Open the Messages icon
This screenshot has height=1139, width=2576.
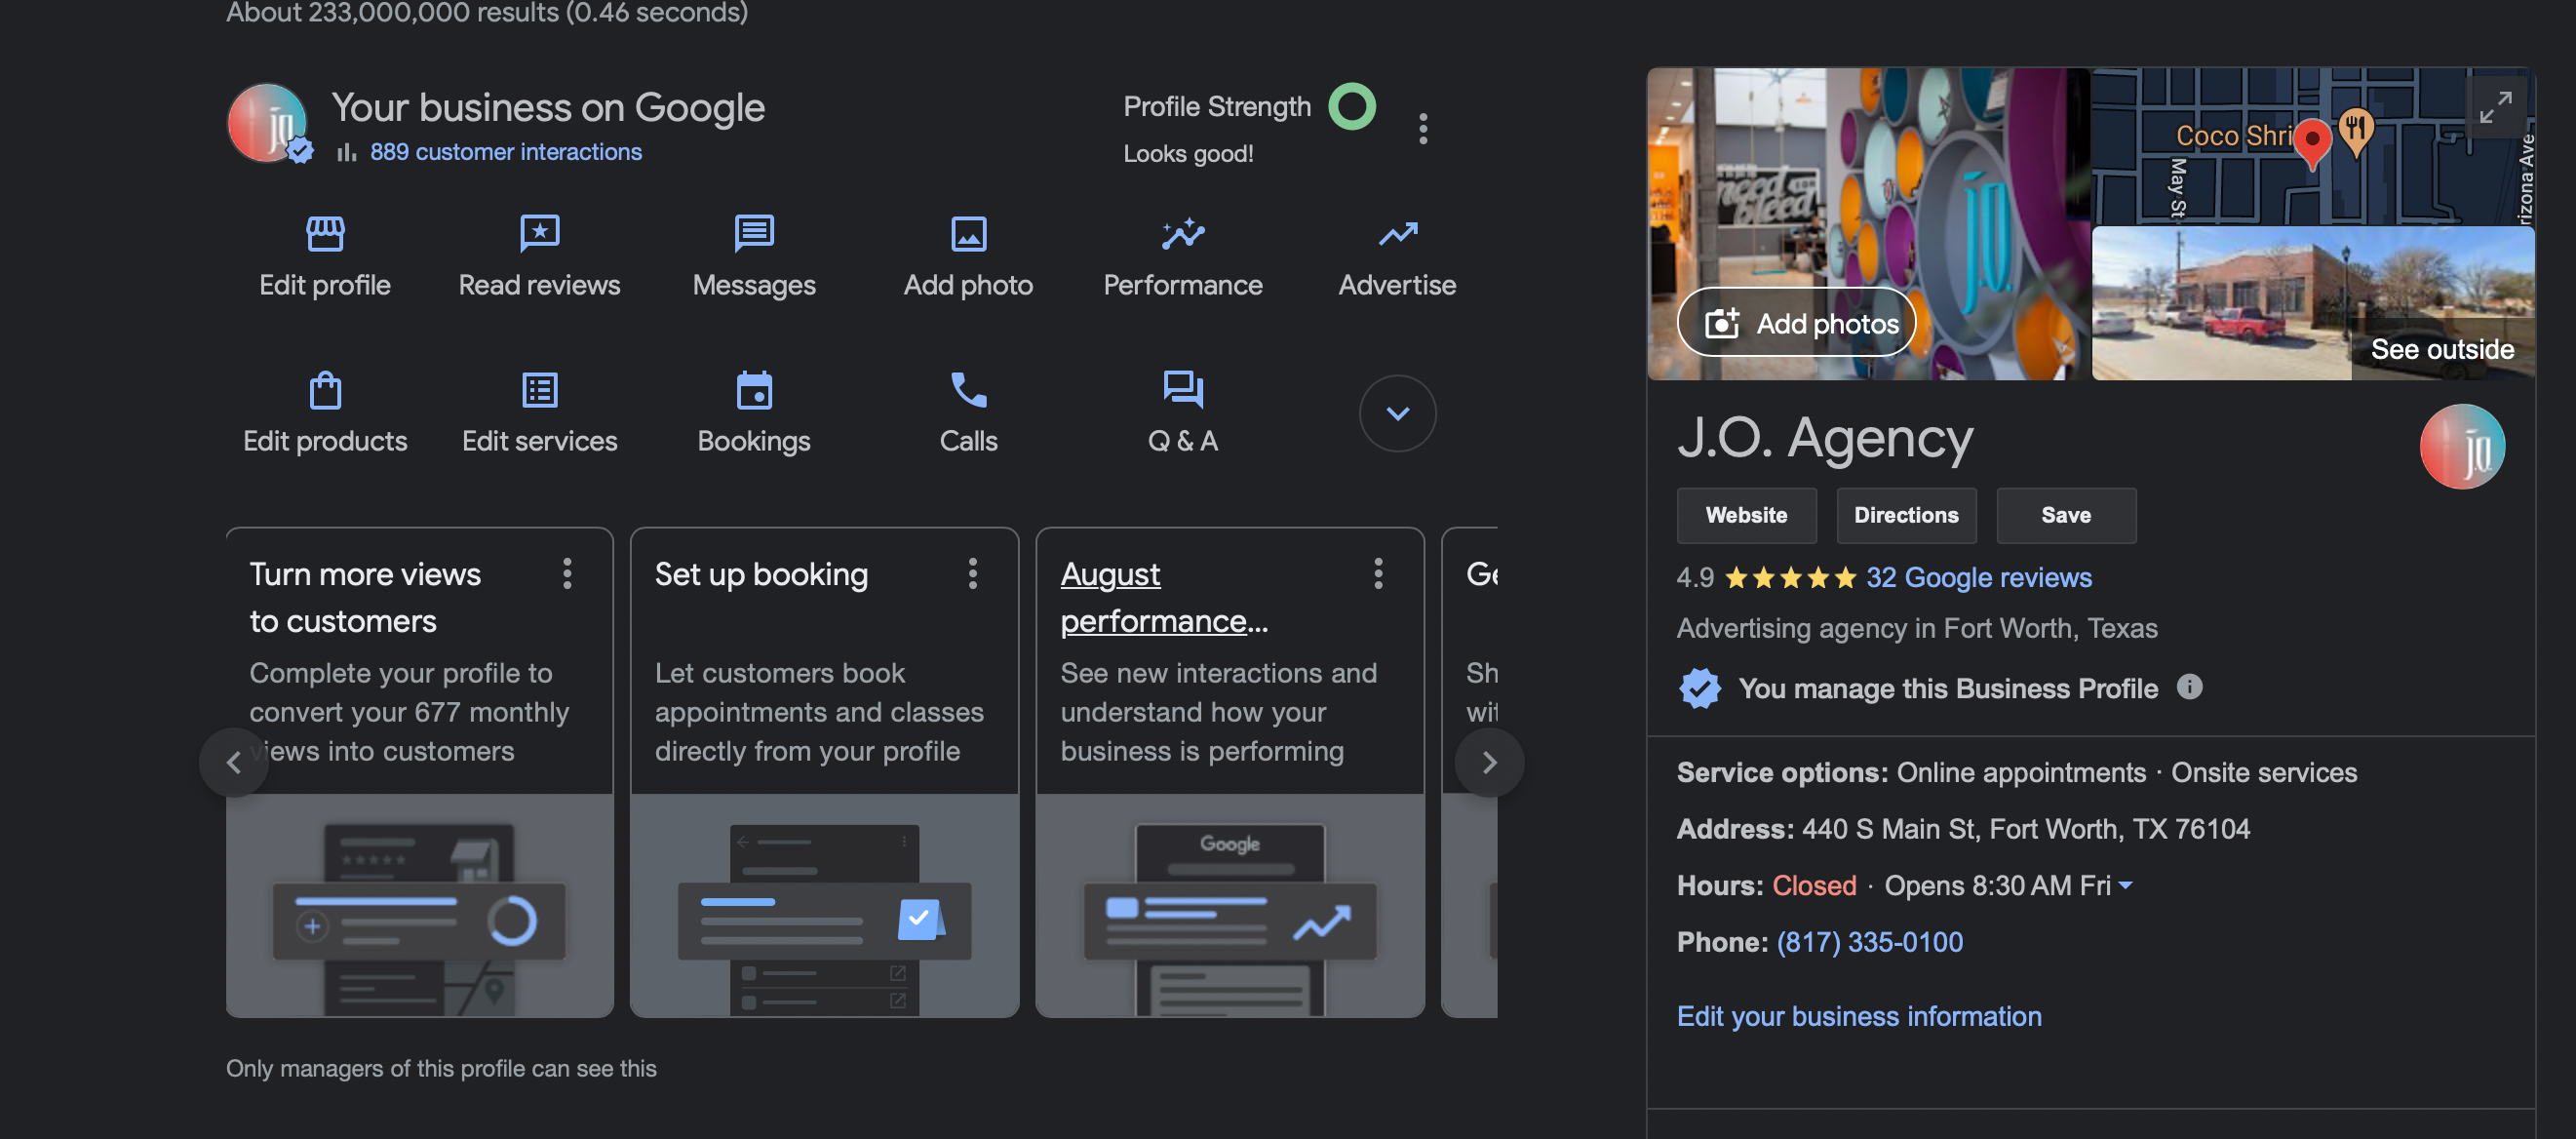pyautogui.click(x=754, y=234)
